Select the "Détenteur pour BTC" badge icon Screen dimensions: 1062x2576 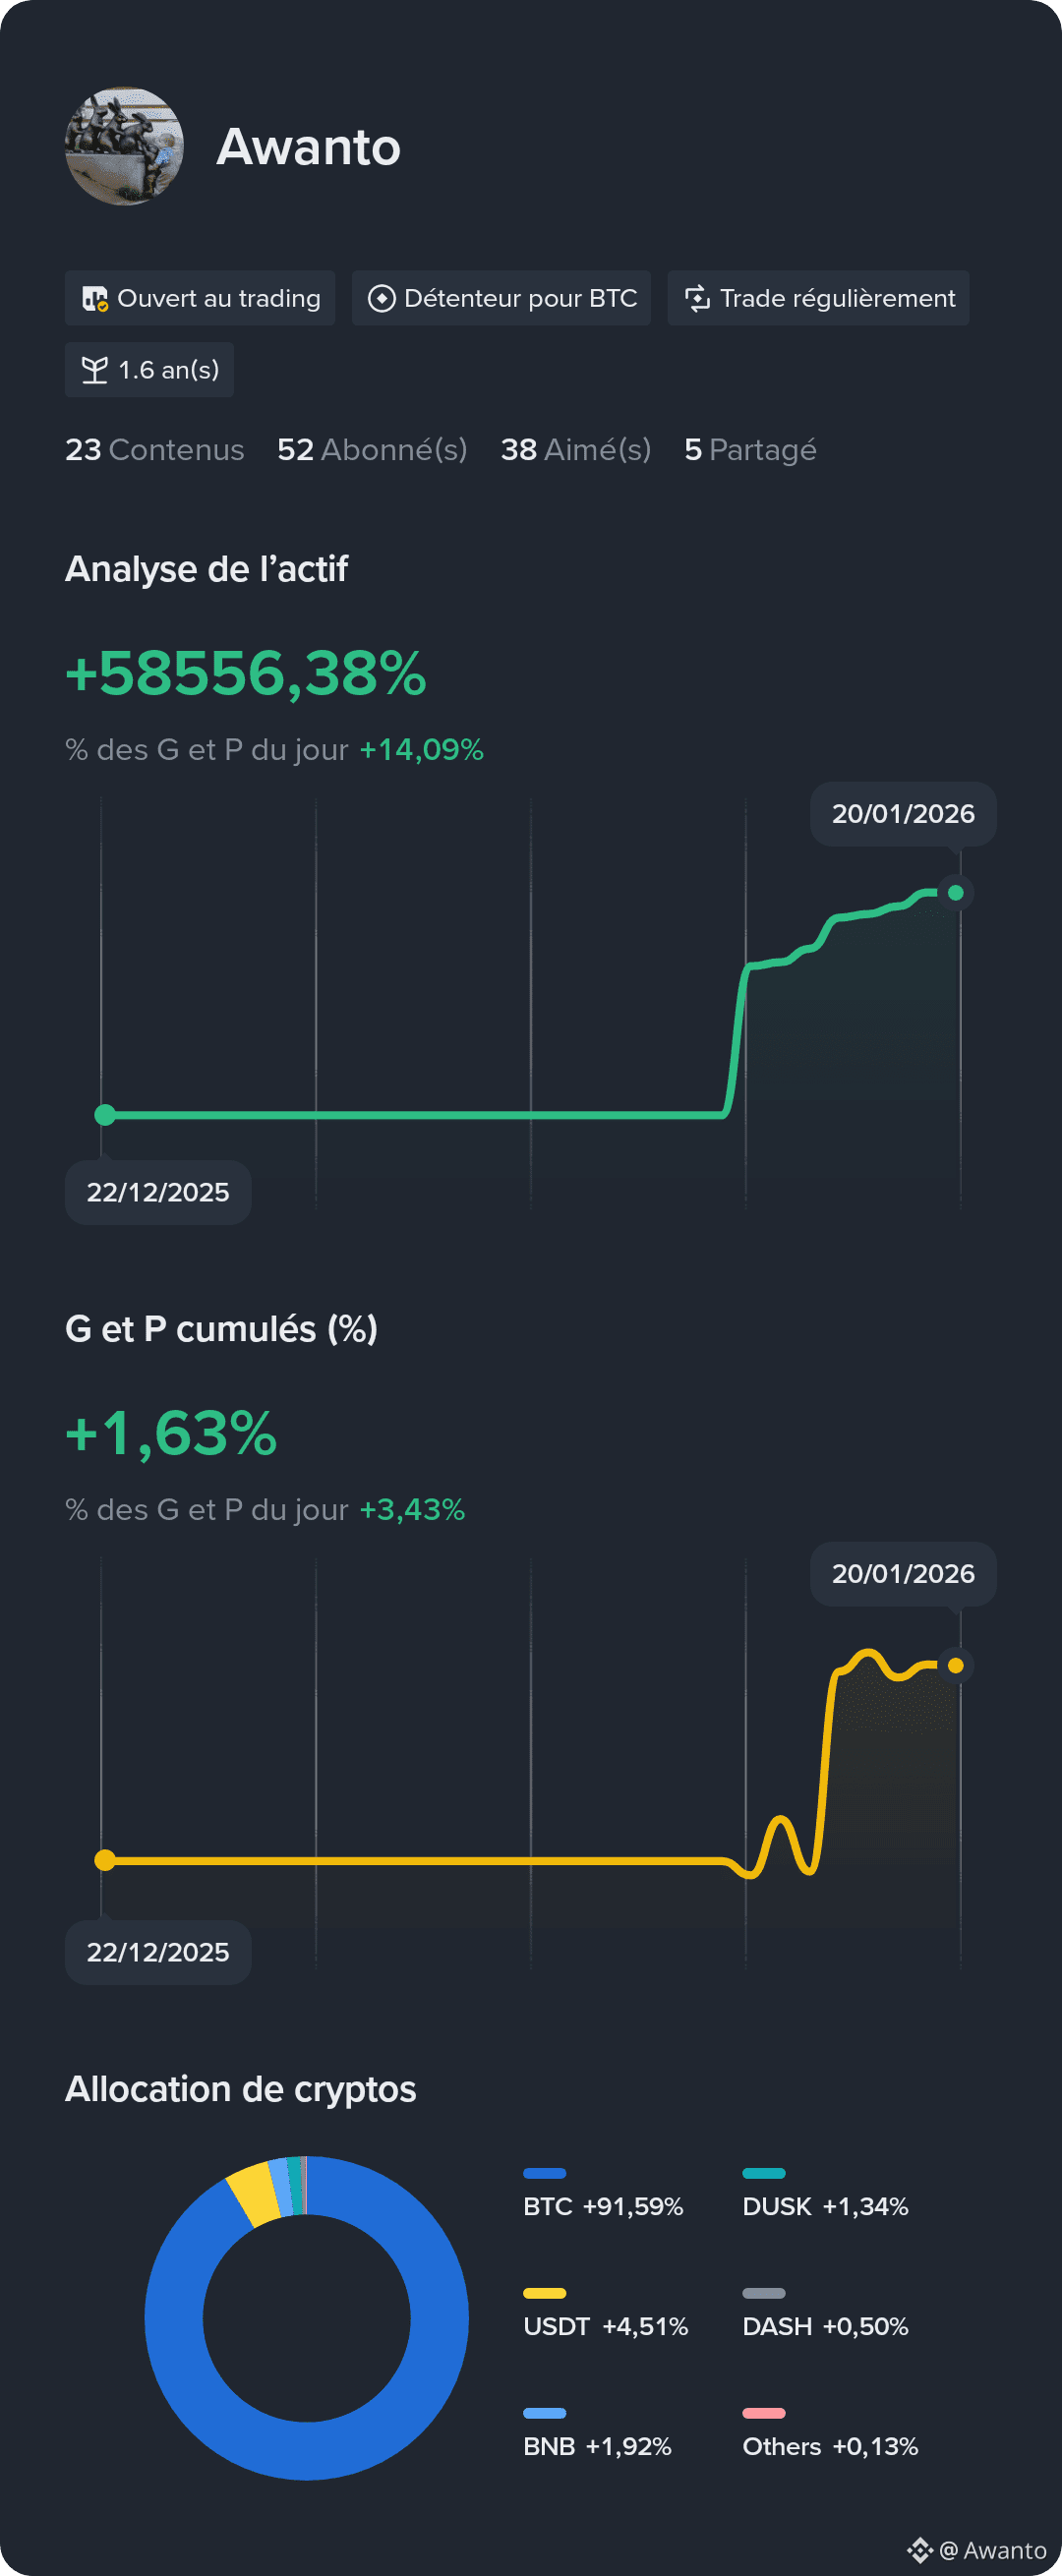tap(383, 298)
